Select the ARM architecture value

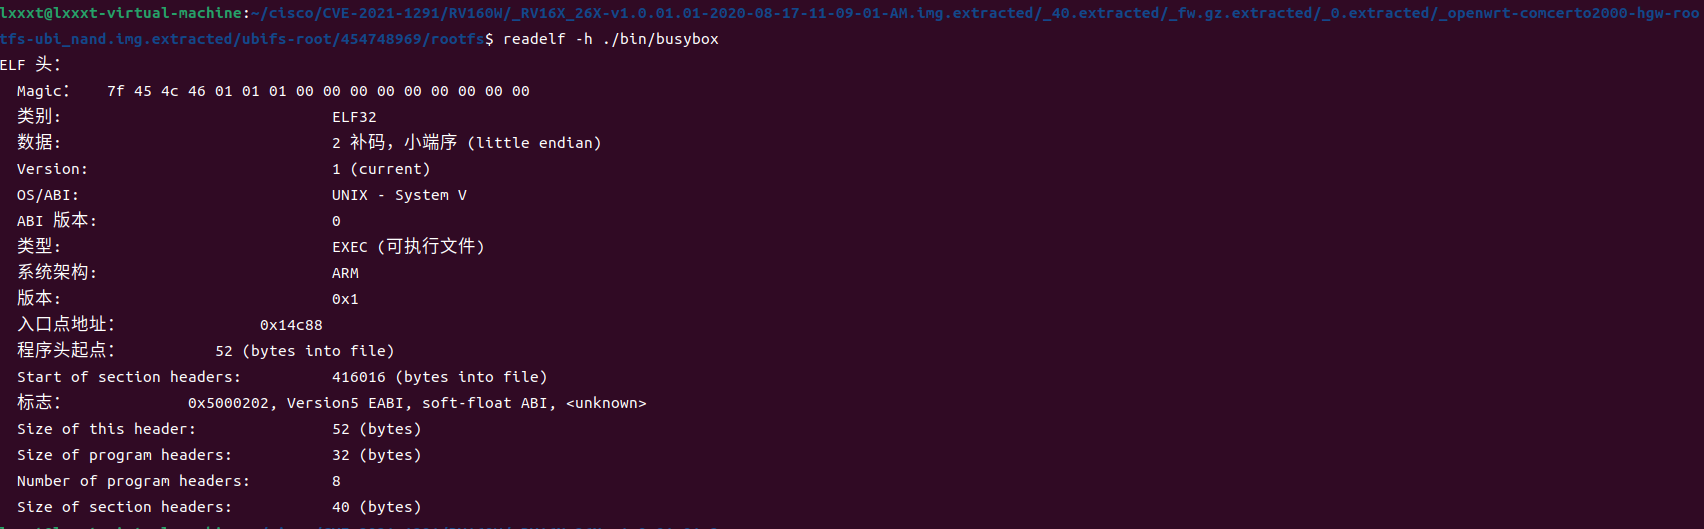click(345, 273)
